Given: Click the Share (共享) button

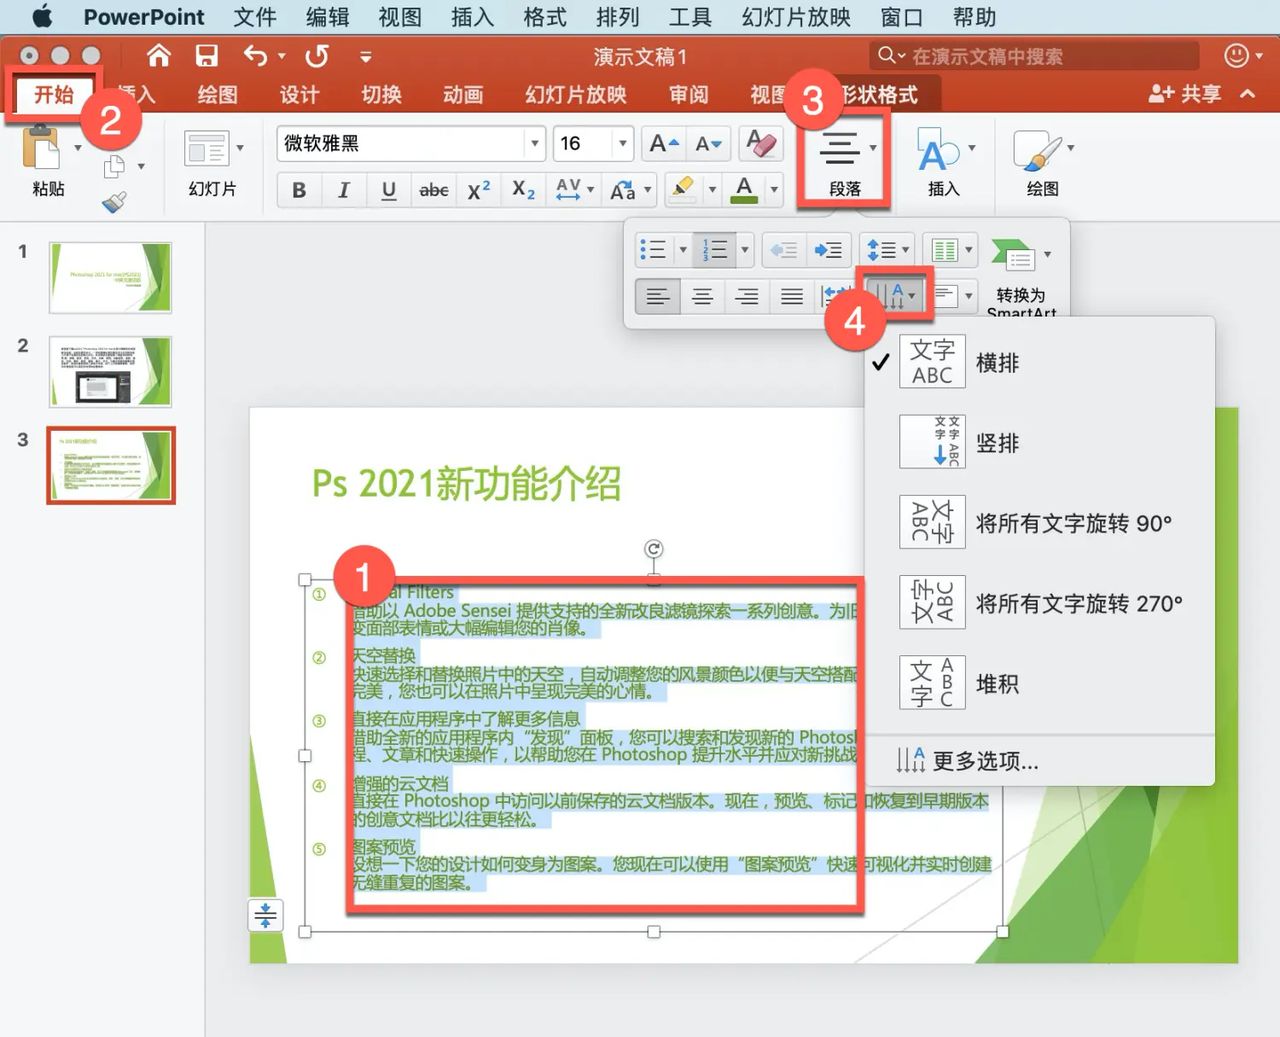Looking at the screenshot, I should (1185, 94).
